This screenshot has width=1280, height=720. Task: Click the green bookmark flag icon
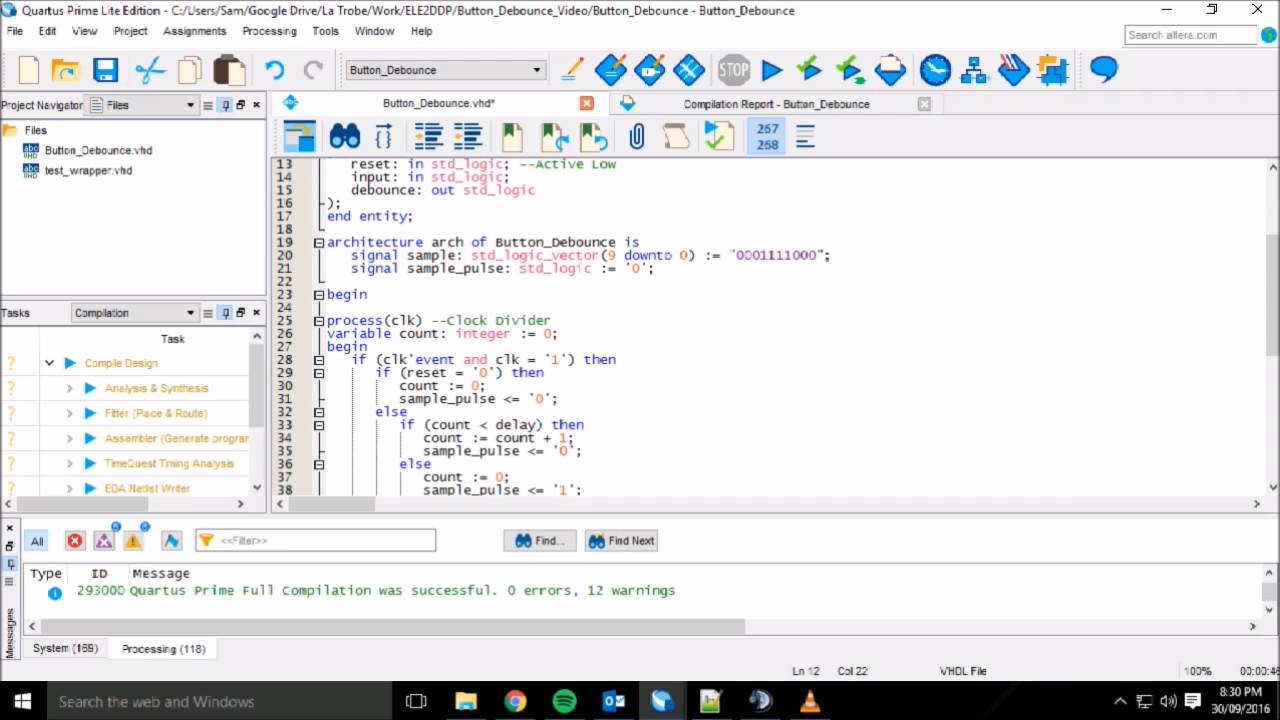click(x=512, y=136)
